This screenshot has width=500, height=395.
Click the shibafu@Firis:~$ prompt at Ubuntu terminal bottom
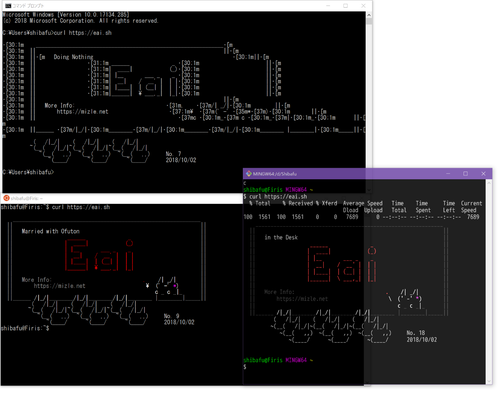pyautogui.click(x=25, y=328)
